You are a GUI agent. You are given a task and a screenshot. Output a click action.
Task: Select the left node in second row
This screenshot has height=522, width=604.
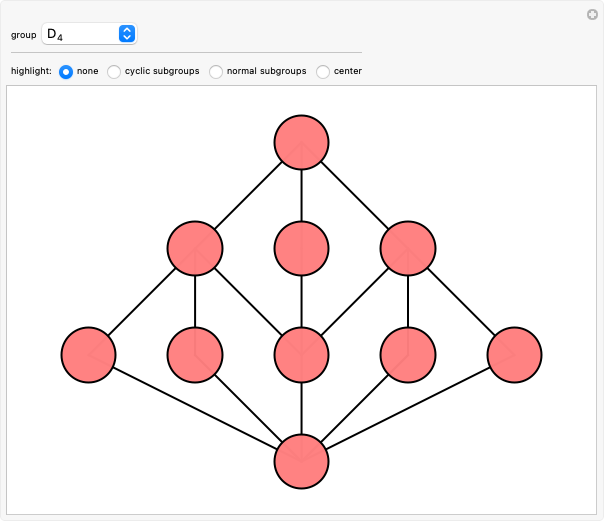pos(195,248)
